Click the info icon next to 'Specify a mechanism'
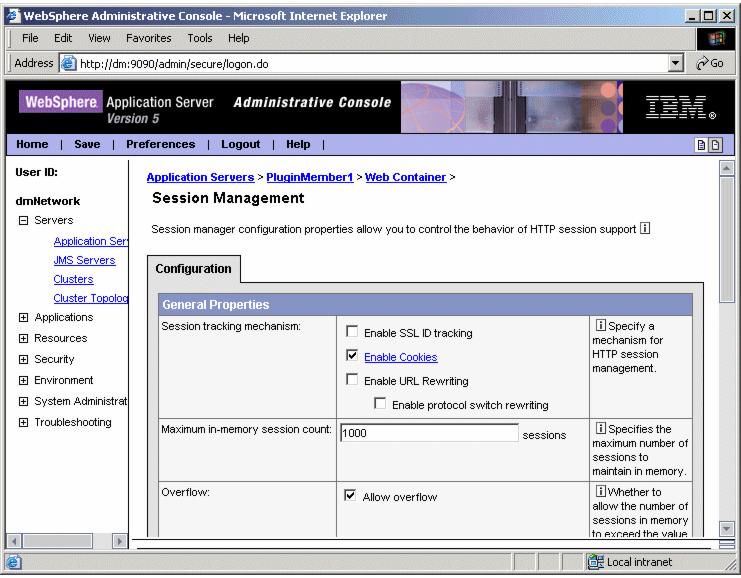Viewport: 741px width, 578px height. [x=600, y=325]
